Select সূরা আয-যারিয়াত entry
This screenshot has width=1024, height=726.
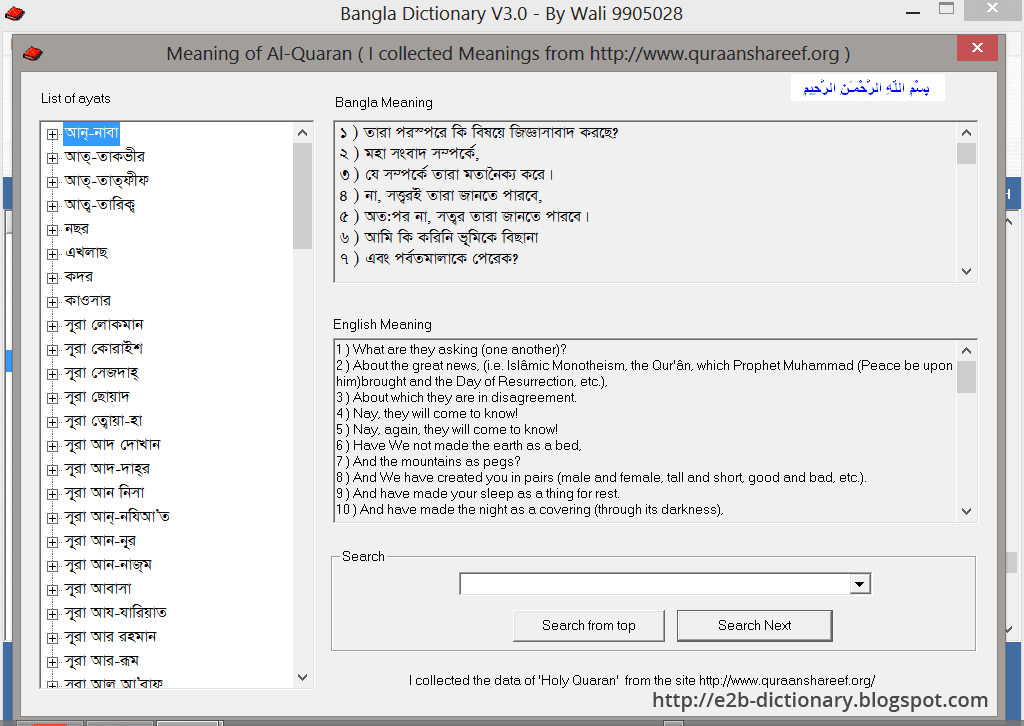(x=116, y=613)
